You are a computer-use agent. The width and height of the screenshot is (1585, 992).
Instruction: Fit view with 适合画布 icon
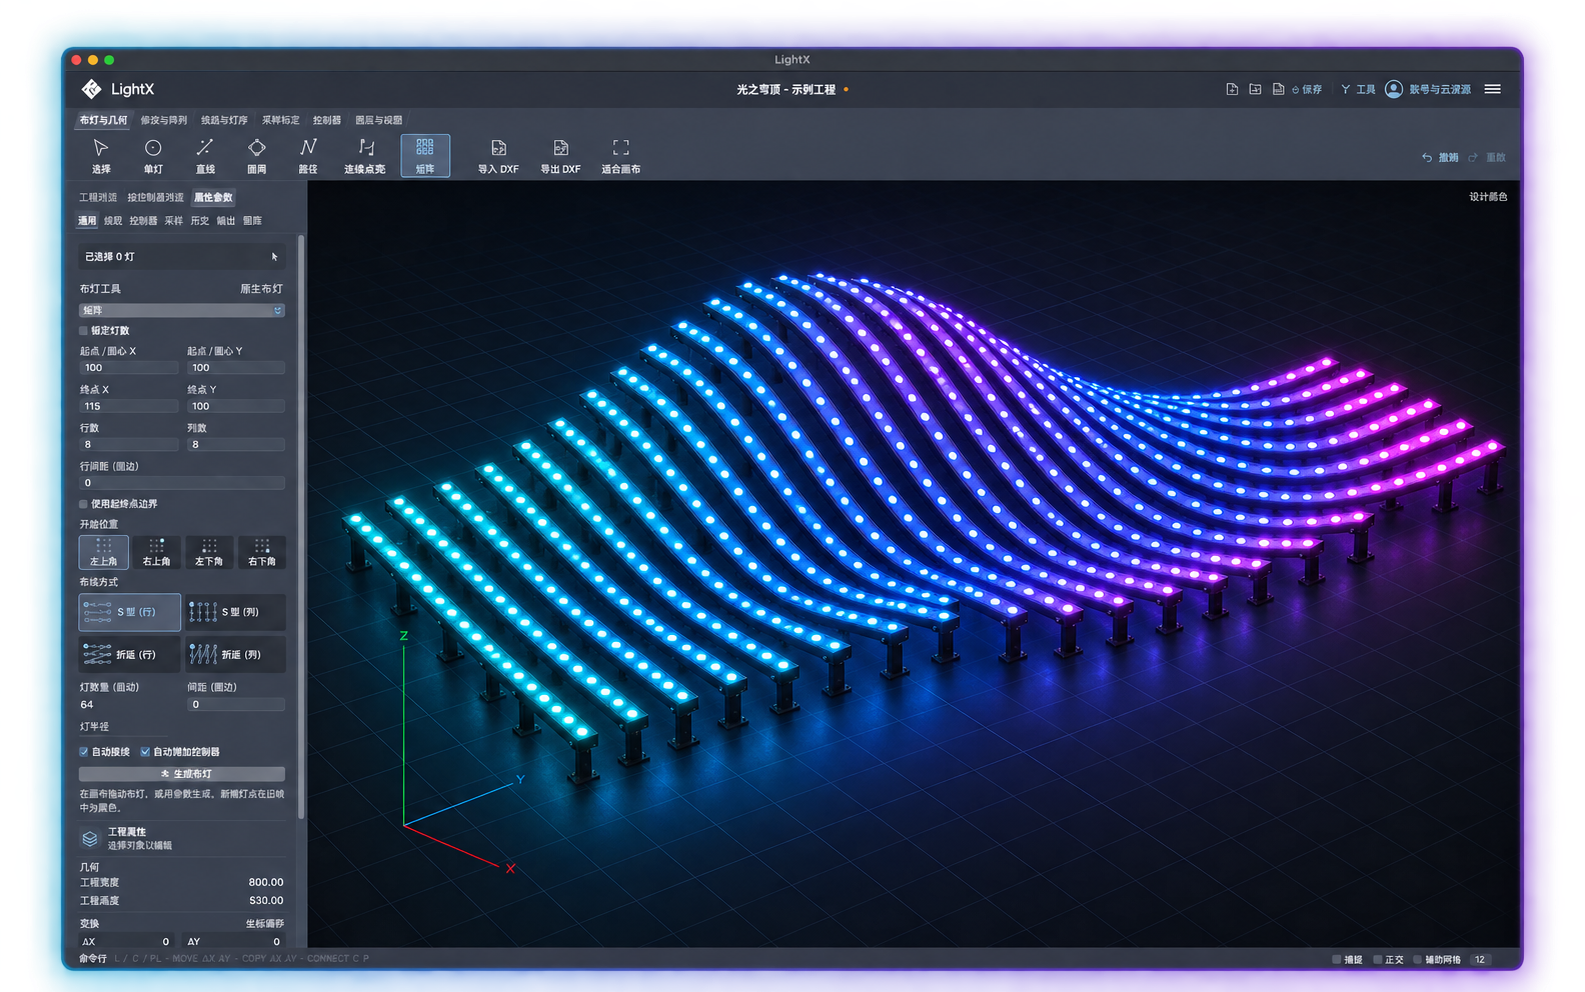pos(621,148)
